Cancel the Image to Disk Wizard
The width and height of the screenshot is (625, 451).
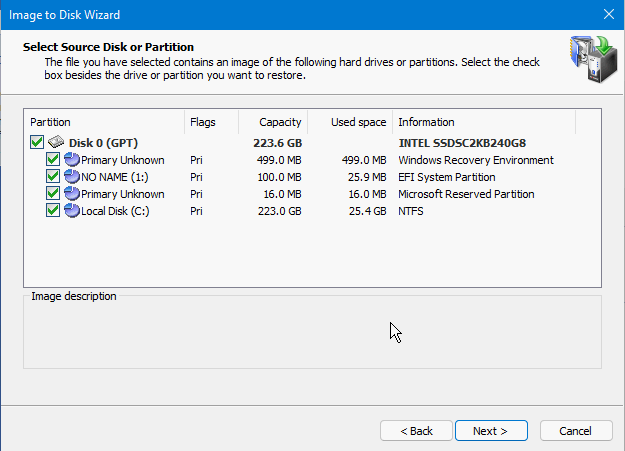click(x=576, y=431)
